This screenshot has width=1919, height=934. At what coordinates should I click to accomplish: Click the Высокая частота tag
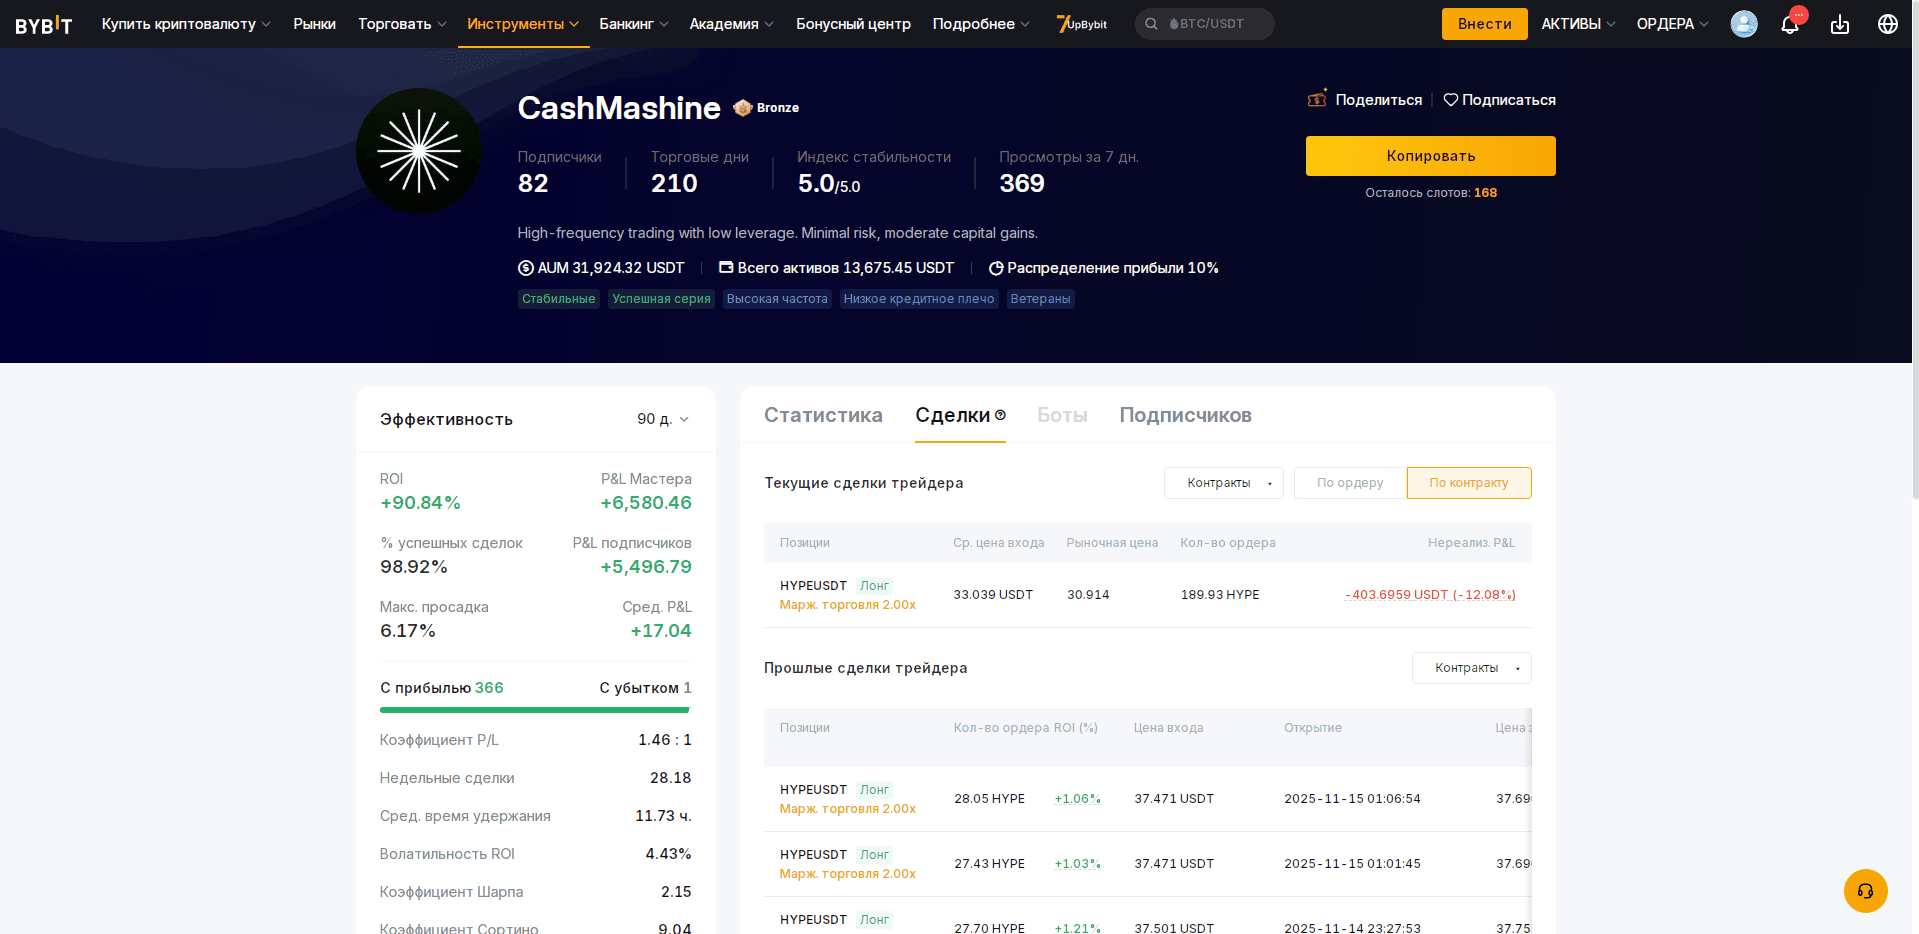pyautogui.click(x=777, y=299)
